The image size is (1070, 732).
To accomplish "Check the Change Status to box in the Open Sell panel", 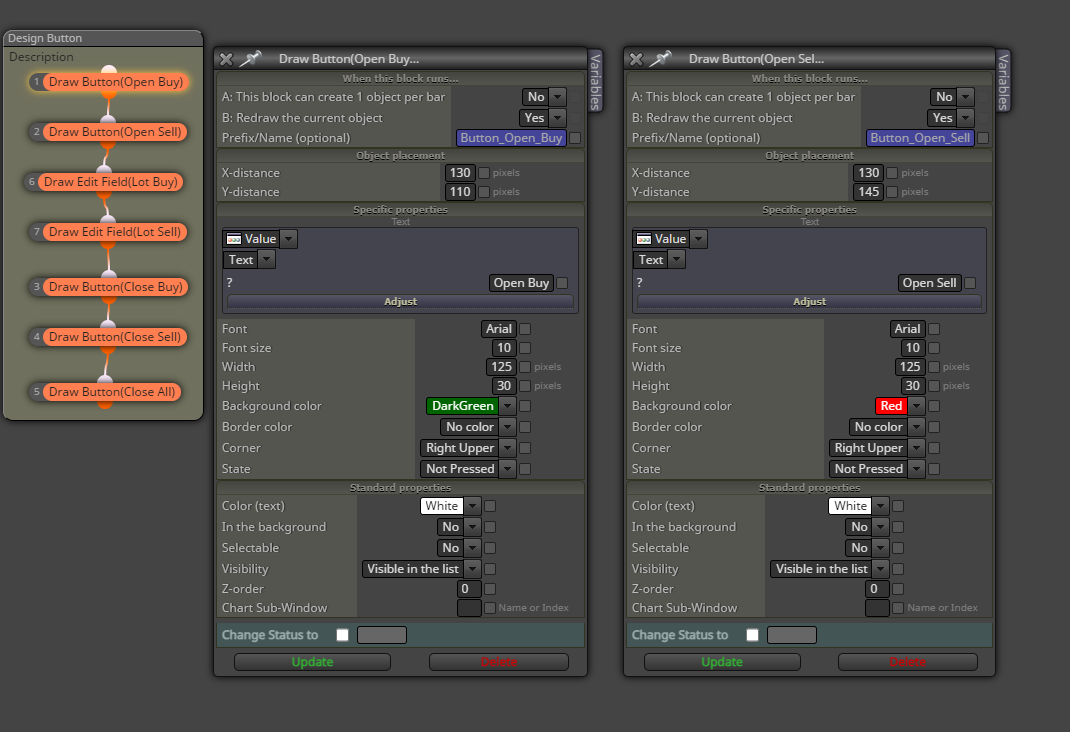I will point(752,635).
